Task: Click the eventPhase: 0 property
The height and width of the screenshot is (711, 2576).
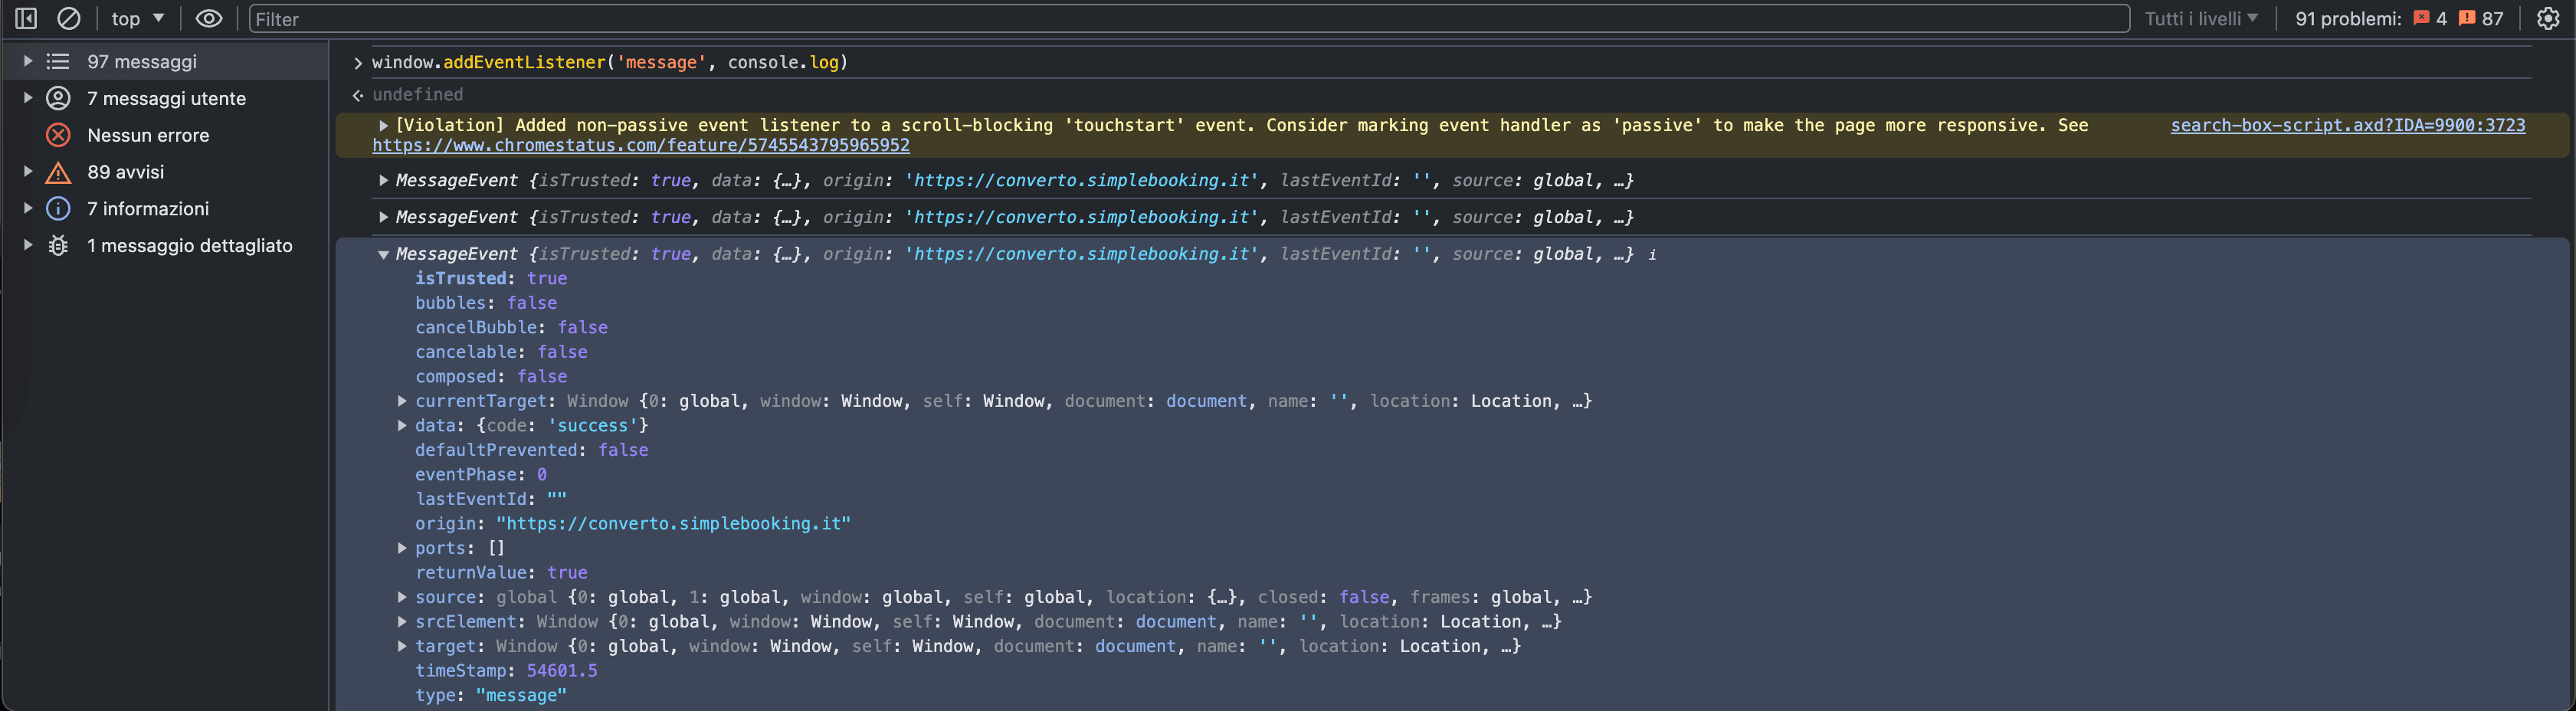Action: 481,474
